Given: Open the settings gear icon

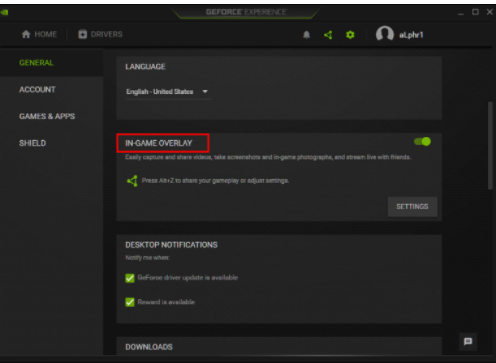Looking at the screenshot, I should (350, 35).
